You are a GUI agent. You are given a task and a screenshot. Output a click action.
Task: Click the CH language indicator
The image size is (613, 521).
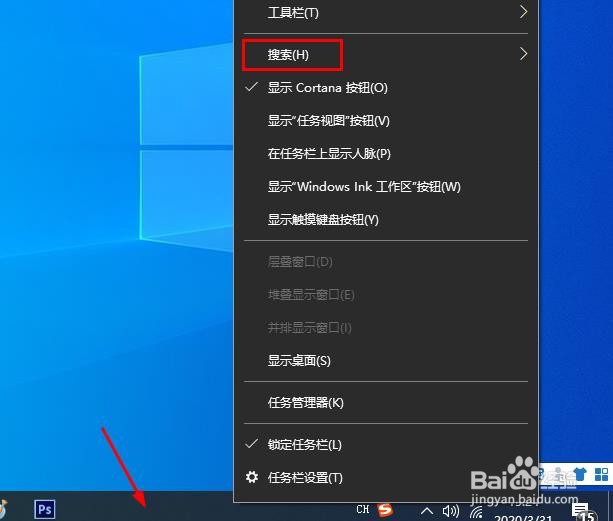[x=363, y=509]
